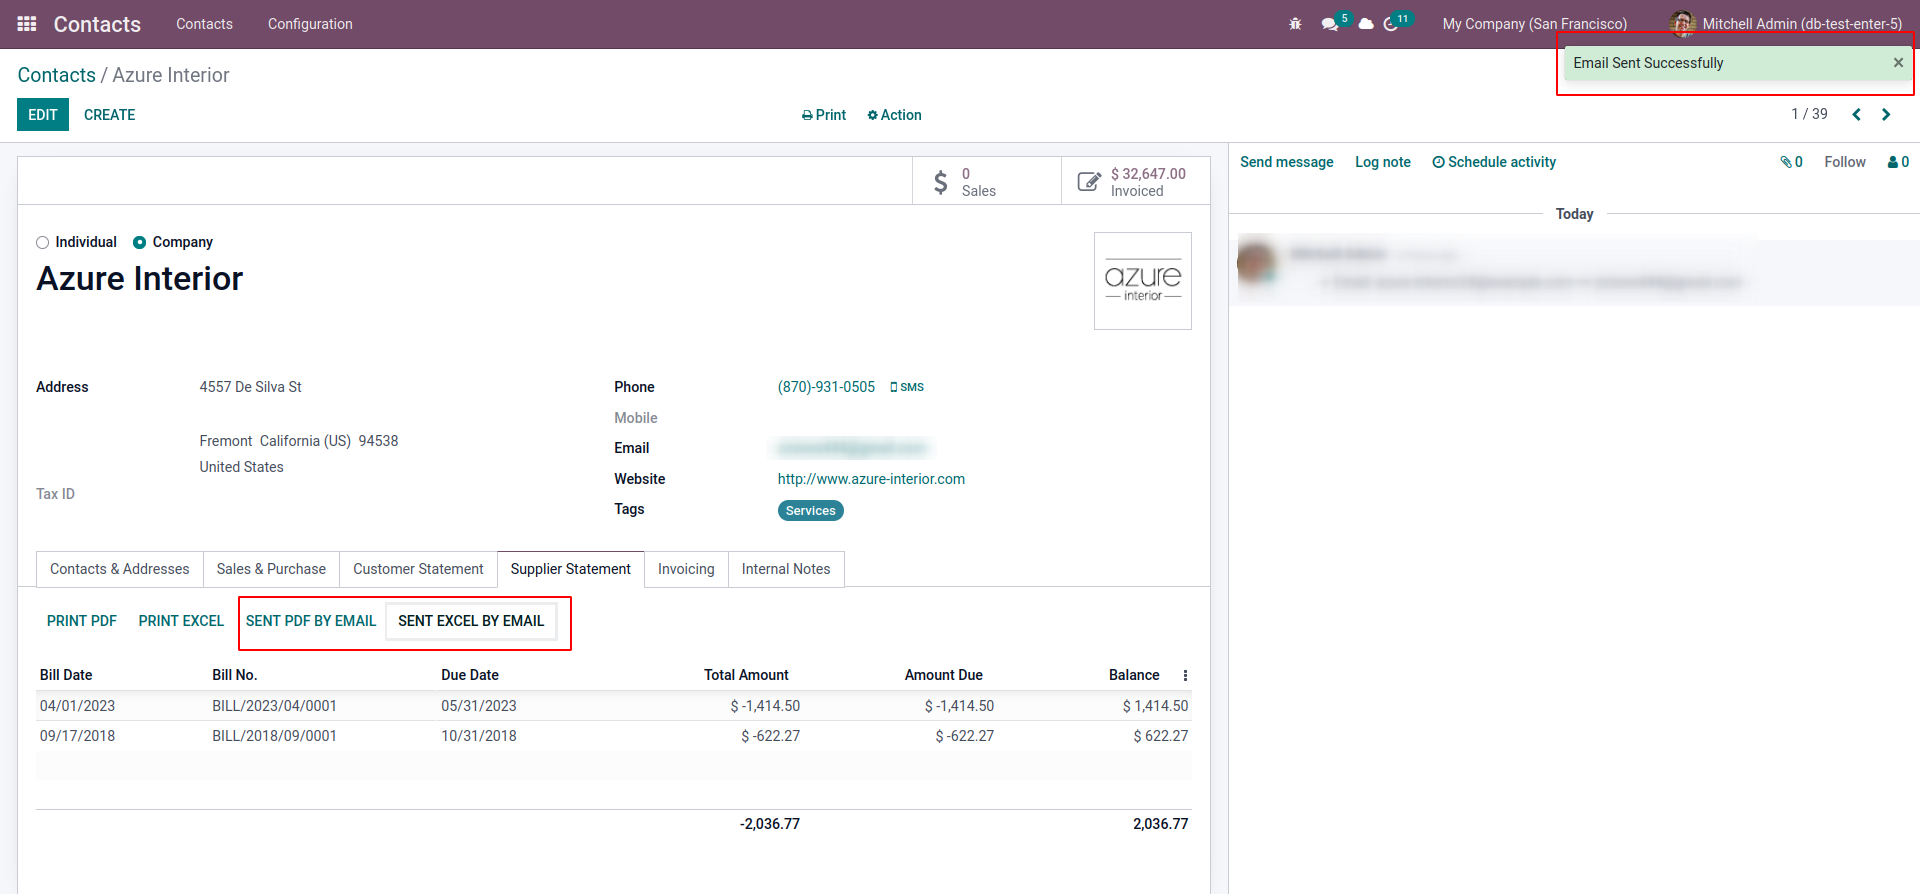Open the Customer Statement tab
The image size is (1920, 894).
coord(418,569)
